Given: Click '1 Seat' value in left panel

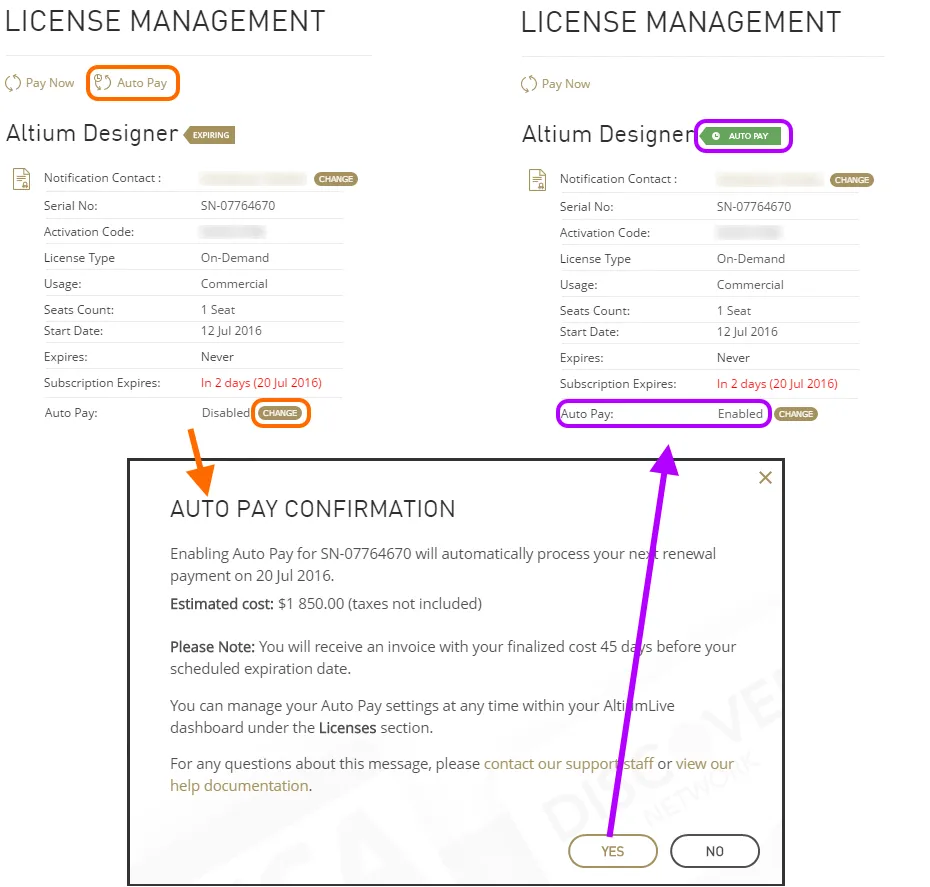Looking at the screenshot, I should point(218,310).
